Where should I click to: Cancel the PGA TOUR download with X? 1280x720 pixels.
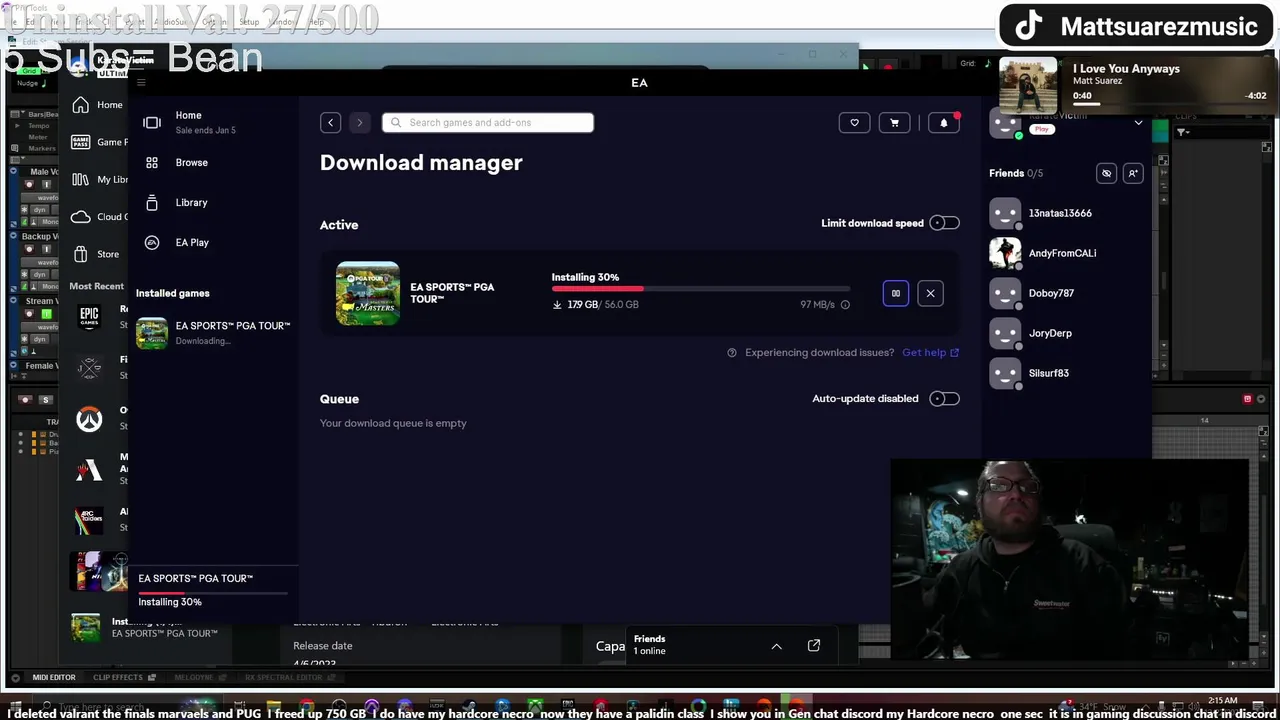pos(930,293)
